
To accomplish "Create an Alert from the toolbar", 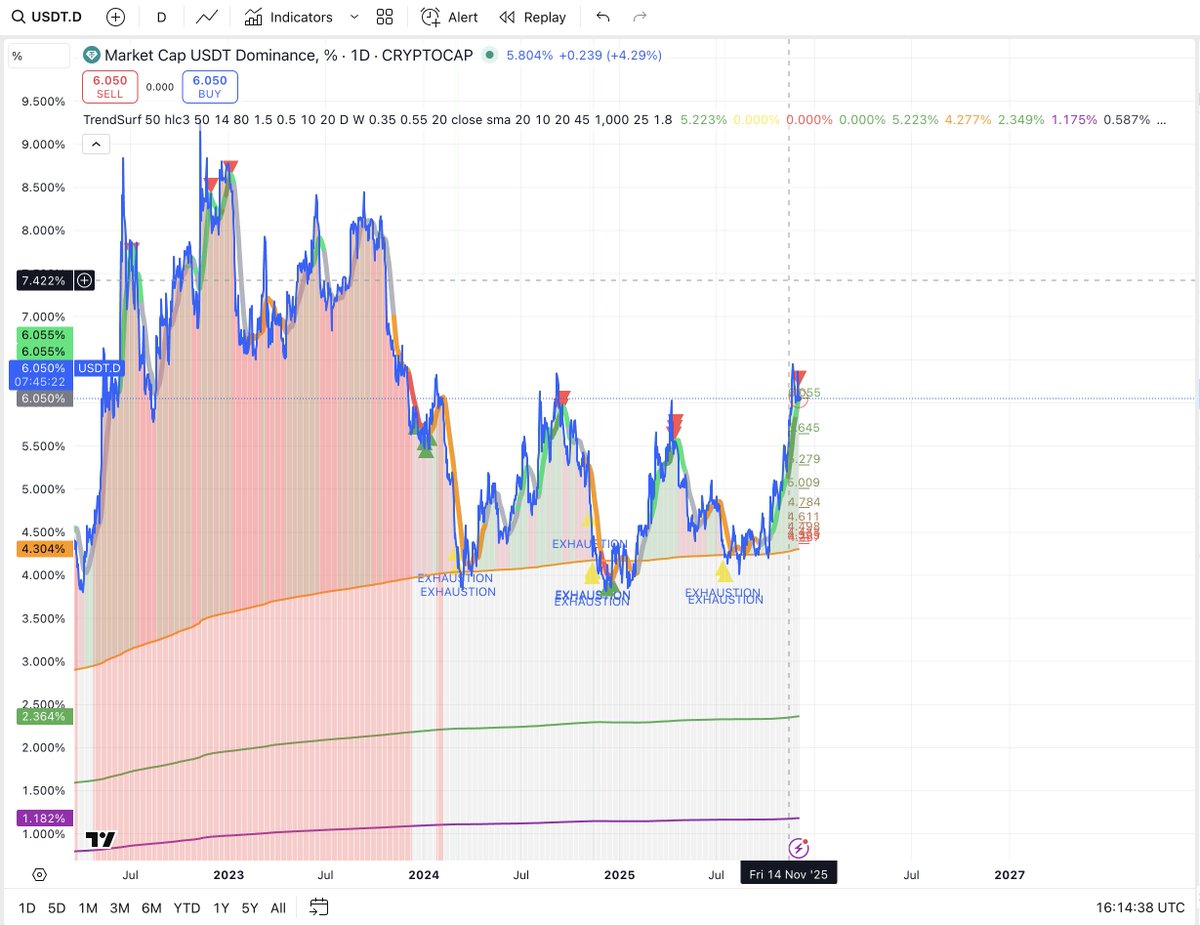I will point(449,17).
